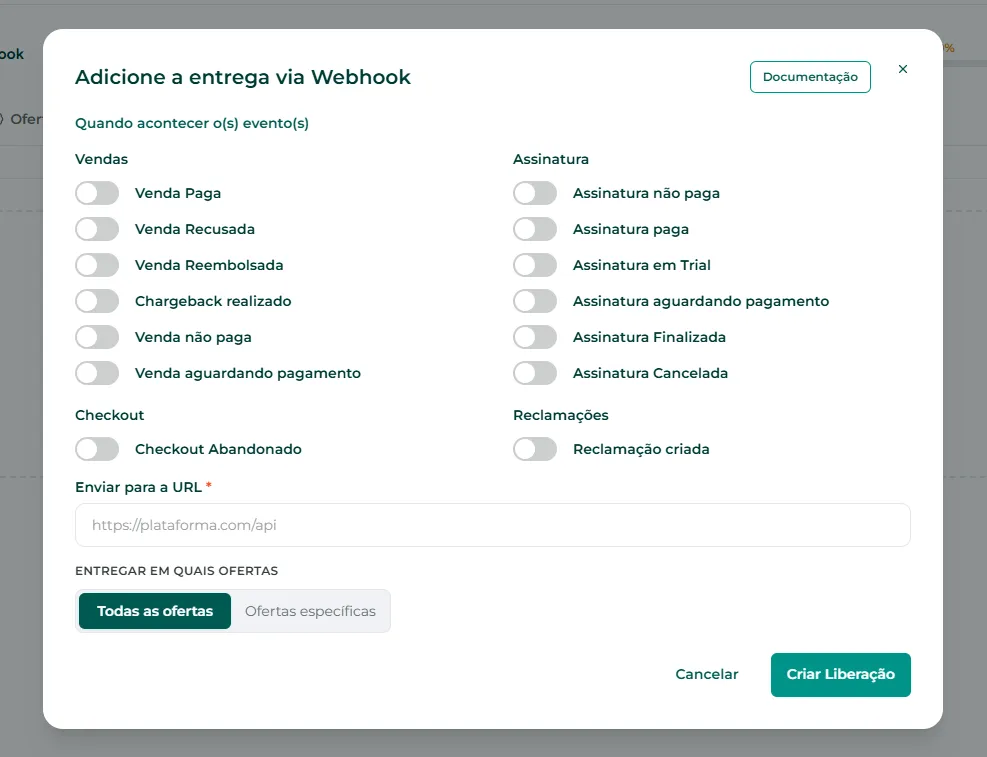Toggle Venda Reembolsada event
Screen dimensions: 987x757
tap(97, 265)
